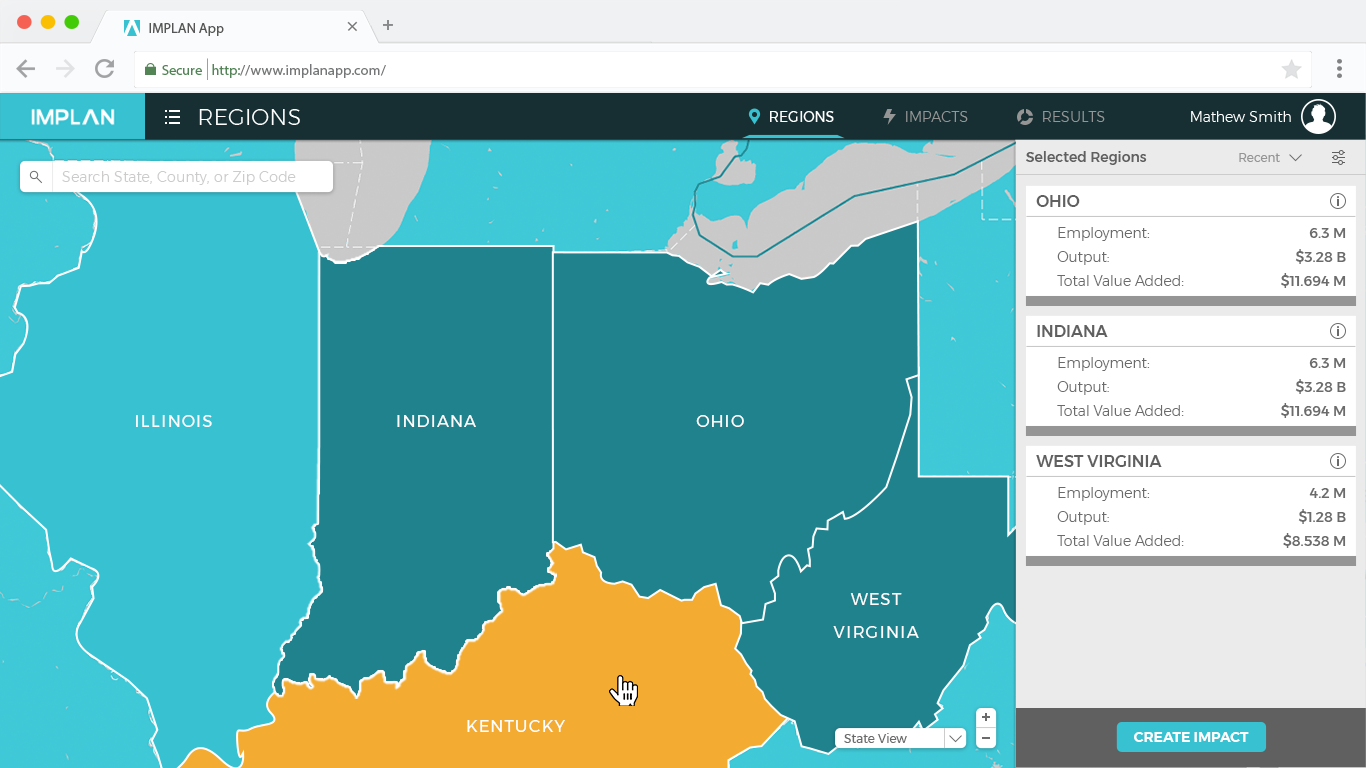Click Ohio Employment value 6.3 M
Image resolution: width=1366 pixels, height=768 pixels.
[1327, 233]
